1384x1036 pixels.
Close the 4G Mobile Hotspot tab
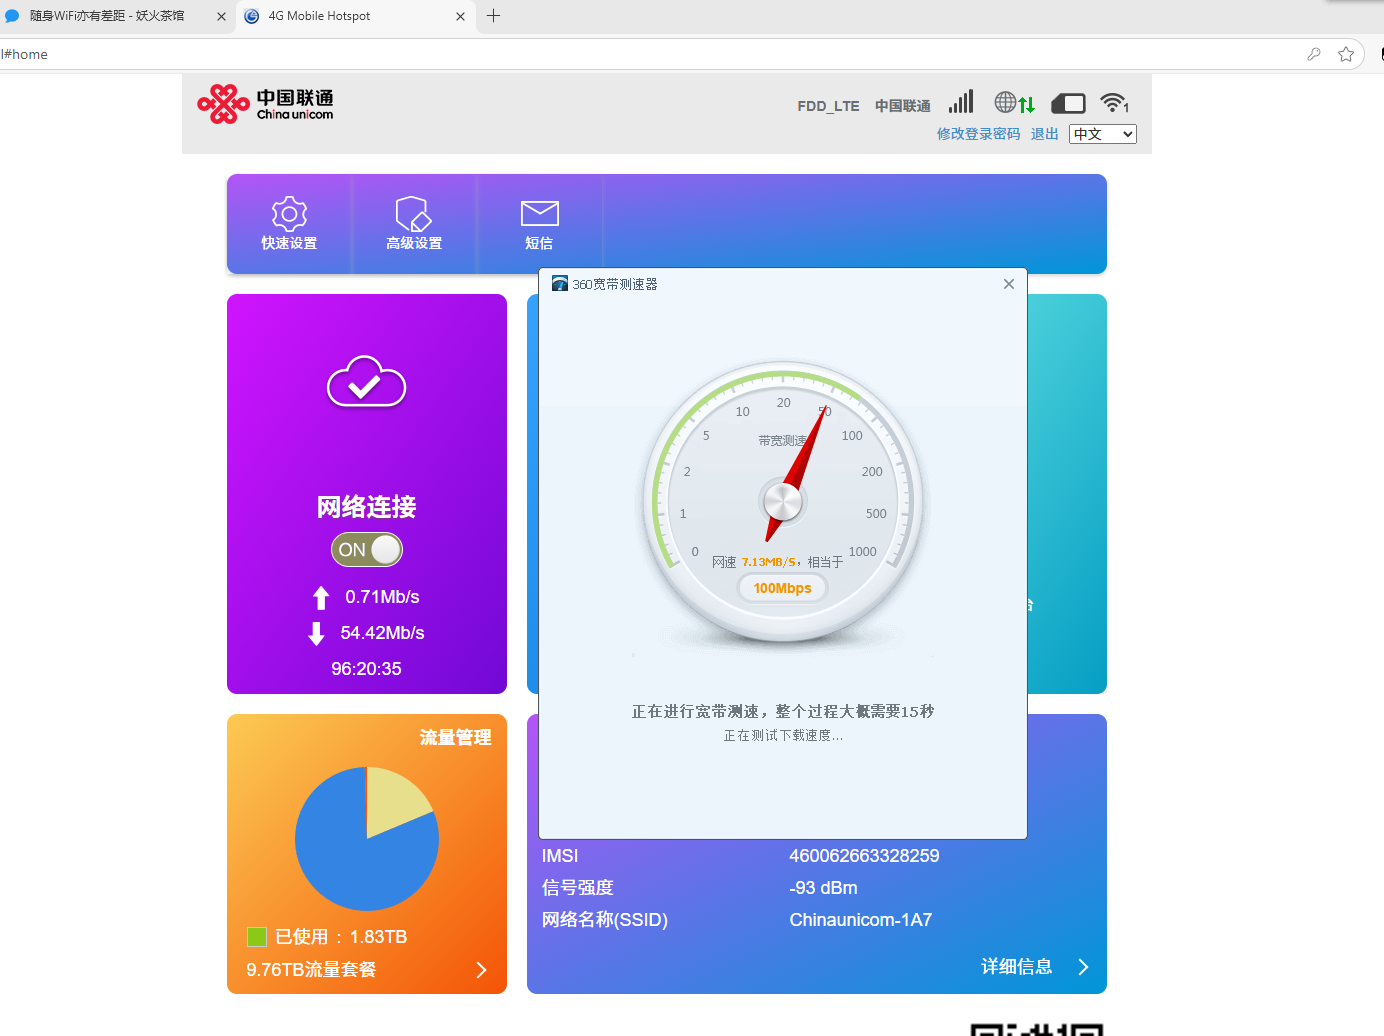pos(460,16)
